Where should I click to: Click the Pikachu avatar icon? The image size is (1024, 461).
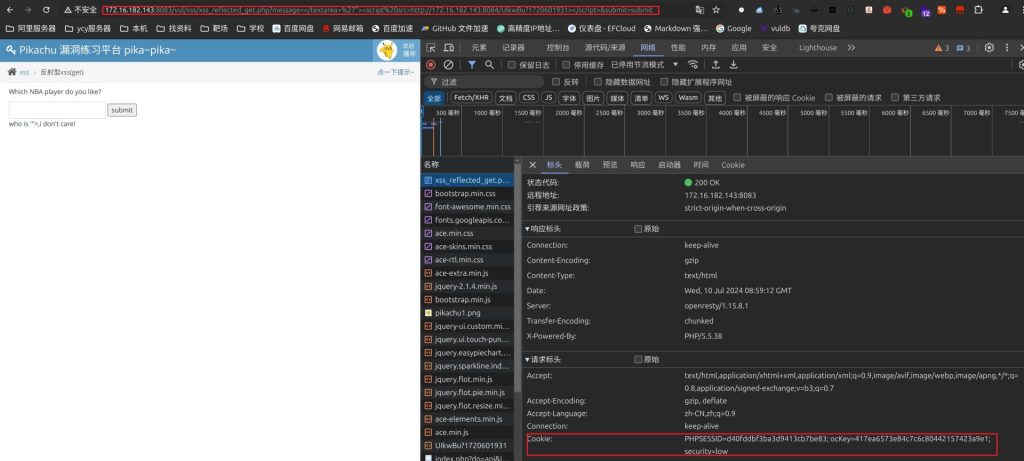tap(387, 50)
